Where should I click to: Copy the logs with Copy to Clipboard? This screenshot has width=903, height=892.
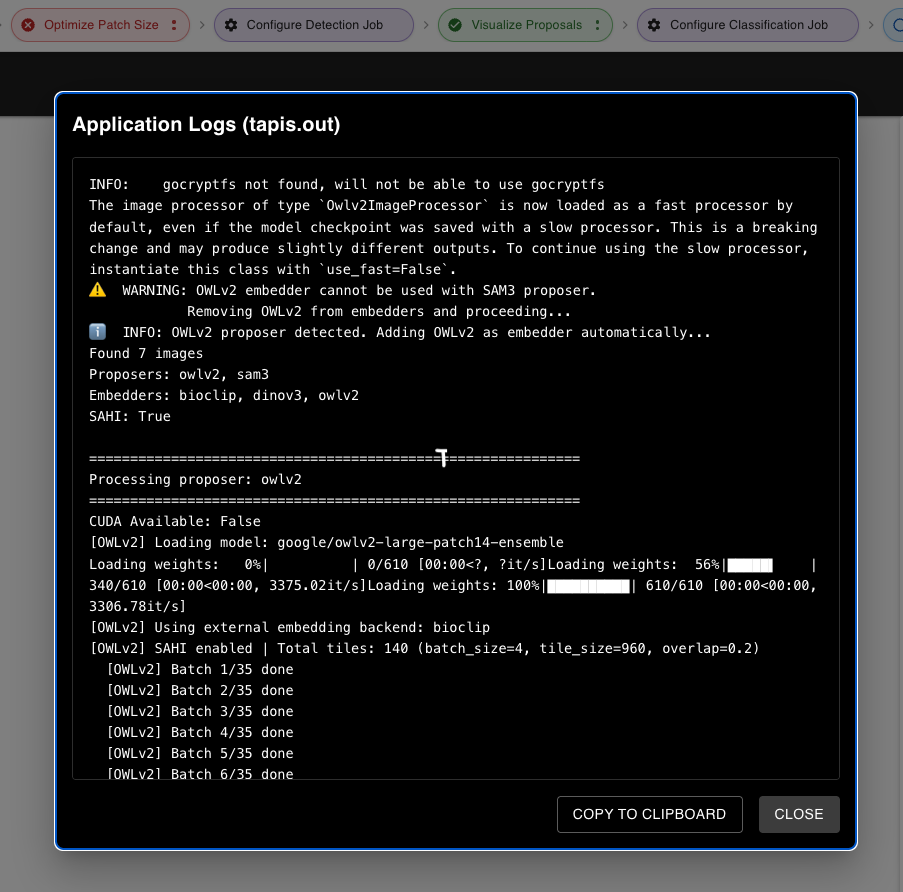650,814
